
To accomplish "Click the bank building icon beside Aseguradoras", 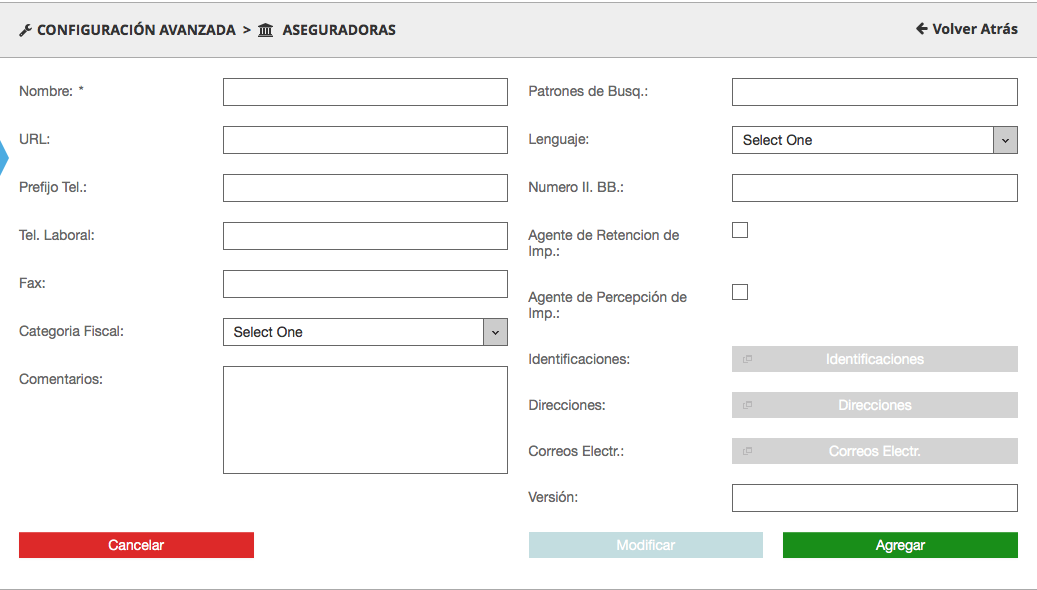I will pyautogui.click(x=265, y=30).
